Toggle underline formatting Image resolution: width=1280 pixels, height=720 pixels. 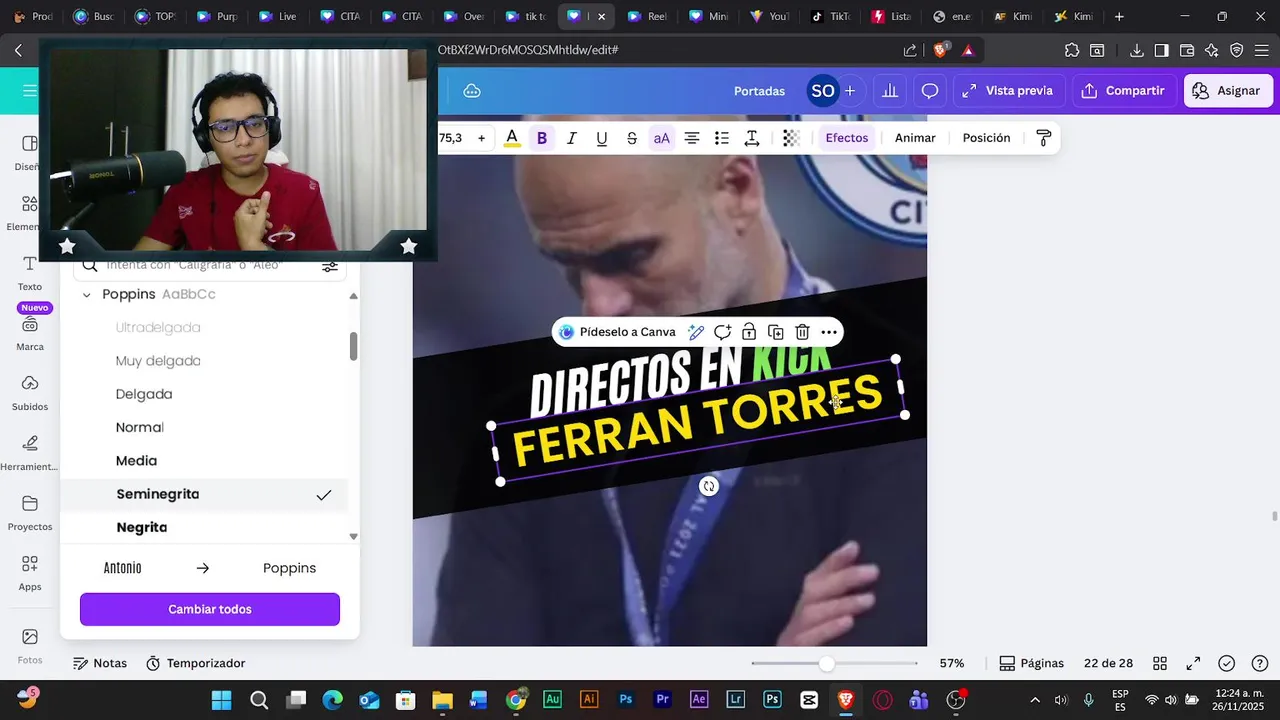pyautogui.click(x=602, y=138)
